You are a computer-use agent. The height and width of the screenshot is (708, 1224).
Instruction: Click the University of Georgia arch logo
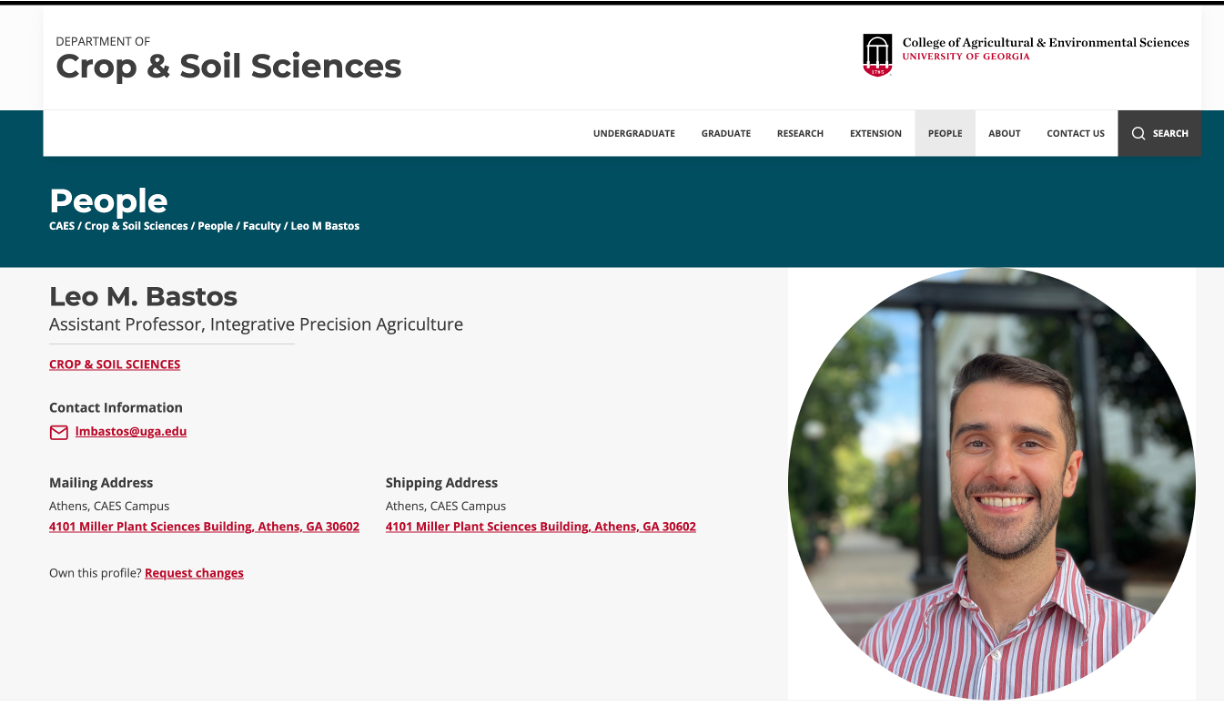click(x=877, y=55)
